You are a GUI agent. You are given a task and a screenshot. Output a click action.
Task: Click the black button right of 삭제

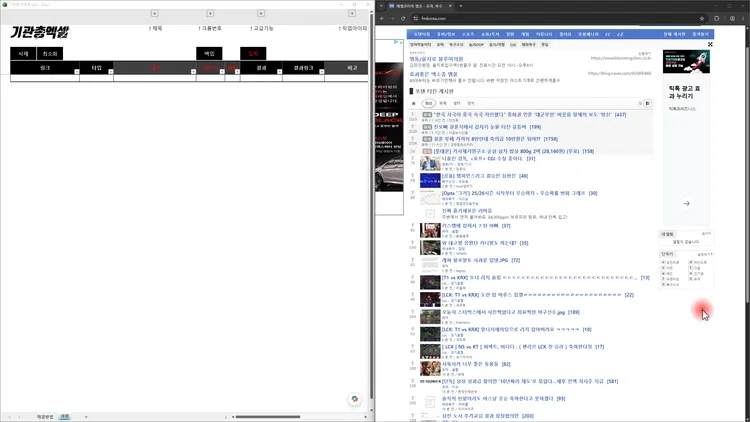coord(50,54)
